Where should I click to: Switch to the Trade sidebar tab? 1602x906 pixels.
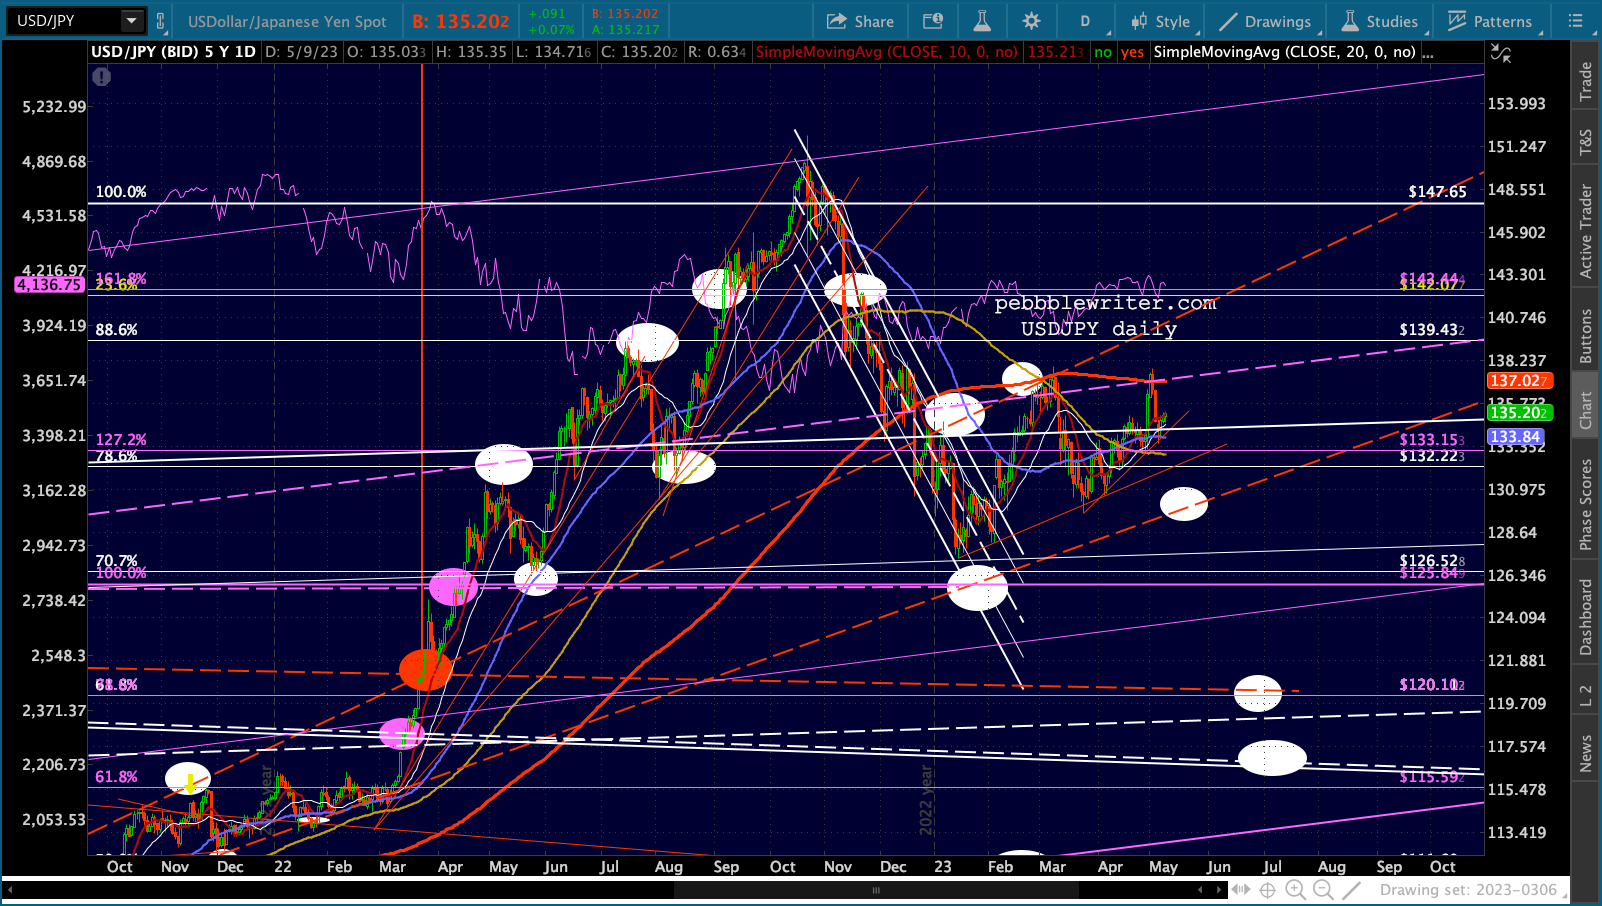pos(1586,81)
